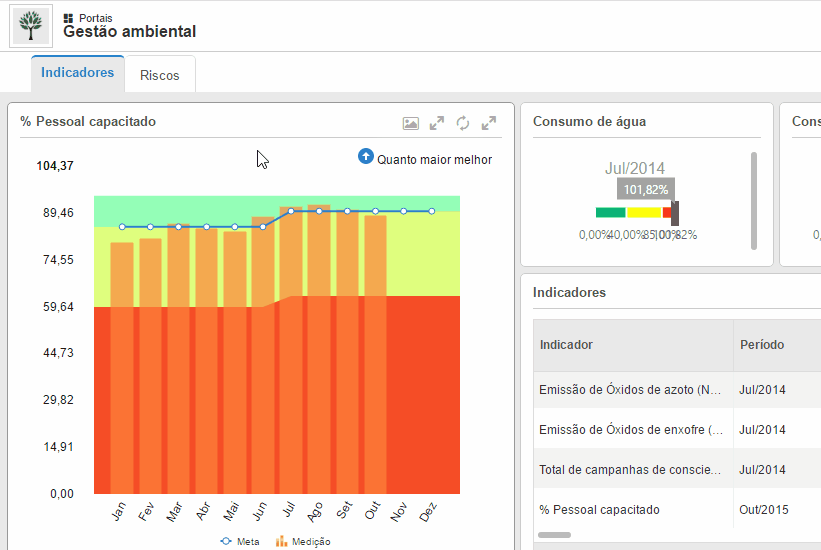The height and width of the screenshot is (550, 821).
Task: Click the water consumption gauge marker
Action: click(x=675, y=212)
